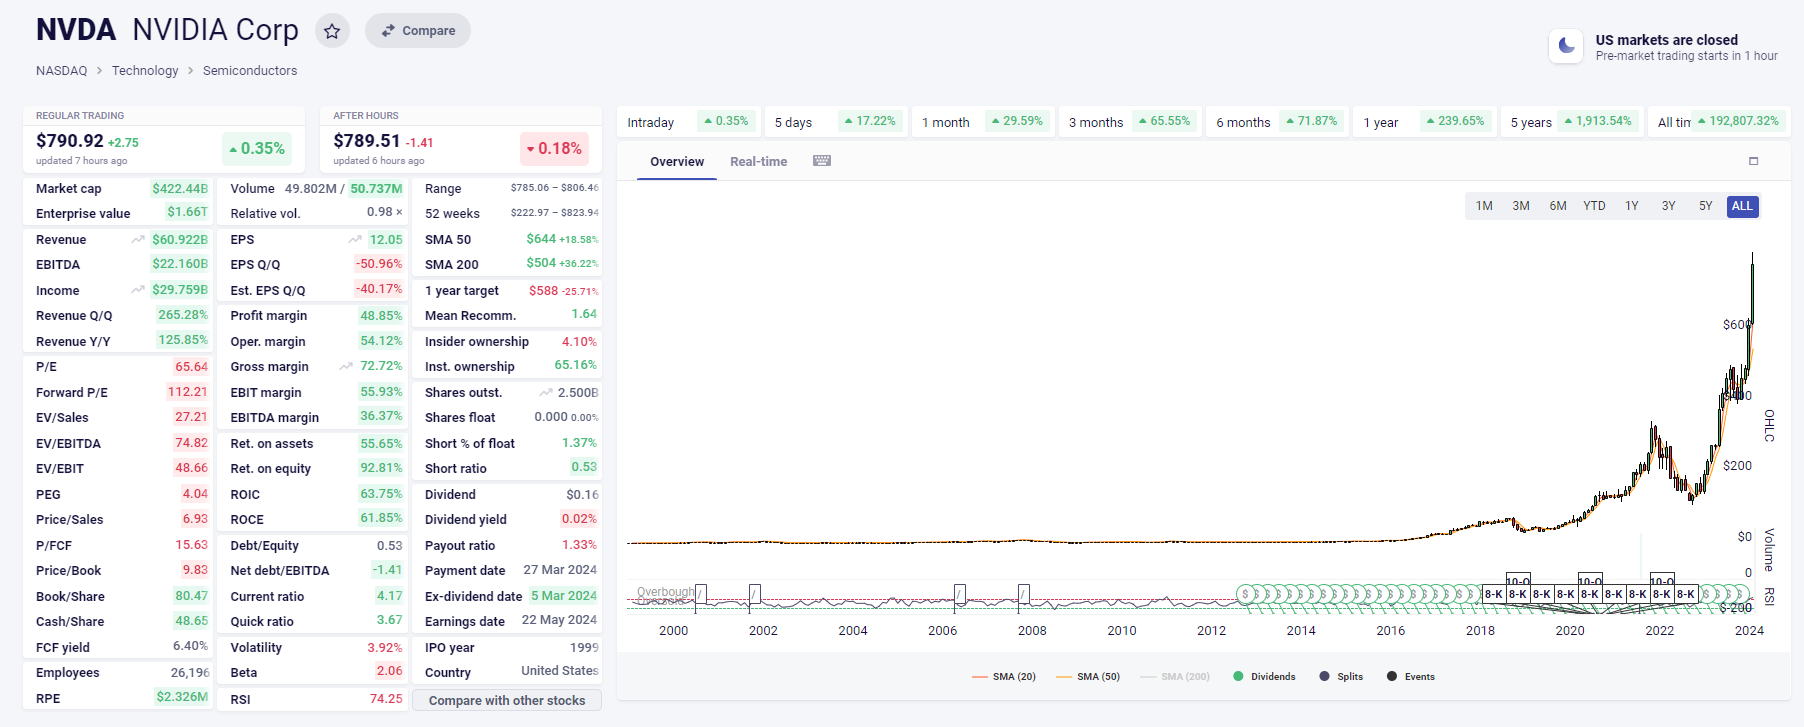This screenshot has width=1804, height=727.
Task: Toggle Splits markers in the legend
Action: (x=1341, y=677)
